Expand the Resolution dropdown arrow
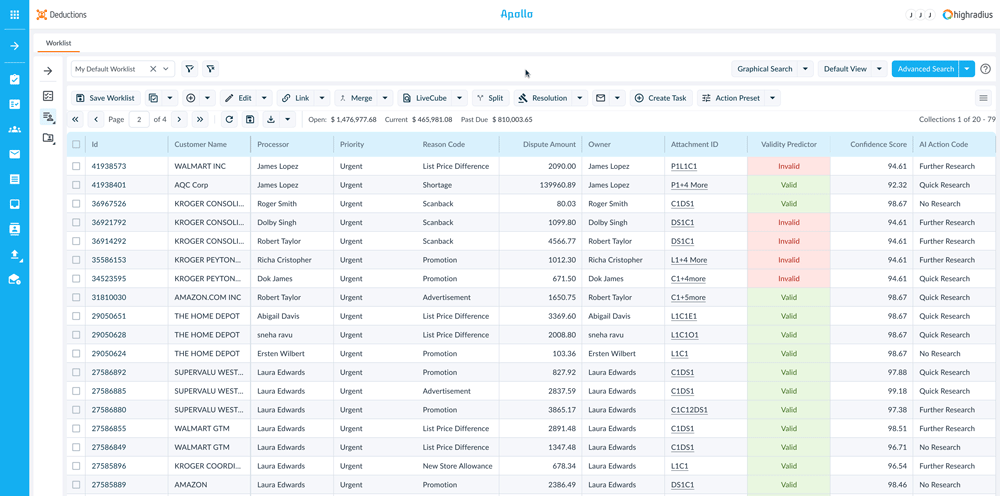1000x496 pixels. pyautogui.click(x=580, y=98)
